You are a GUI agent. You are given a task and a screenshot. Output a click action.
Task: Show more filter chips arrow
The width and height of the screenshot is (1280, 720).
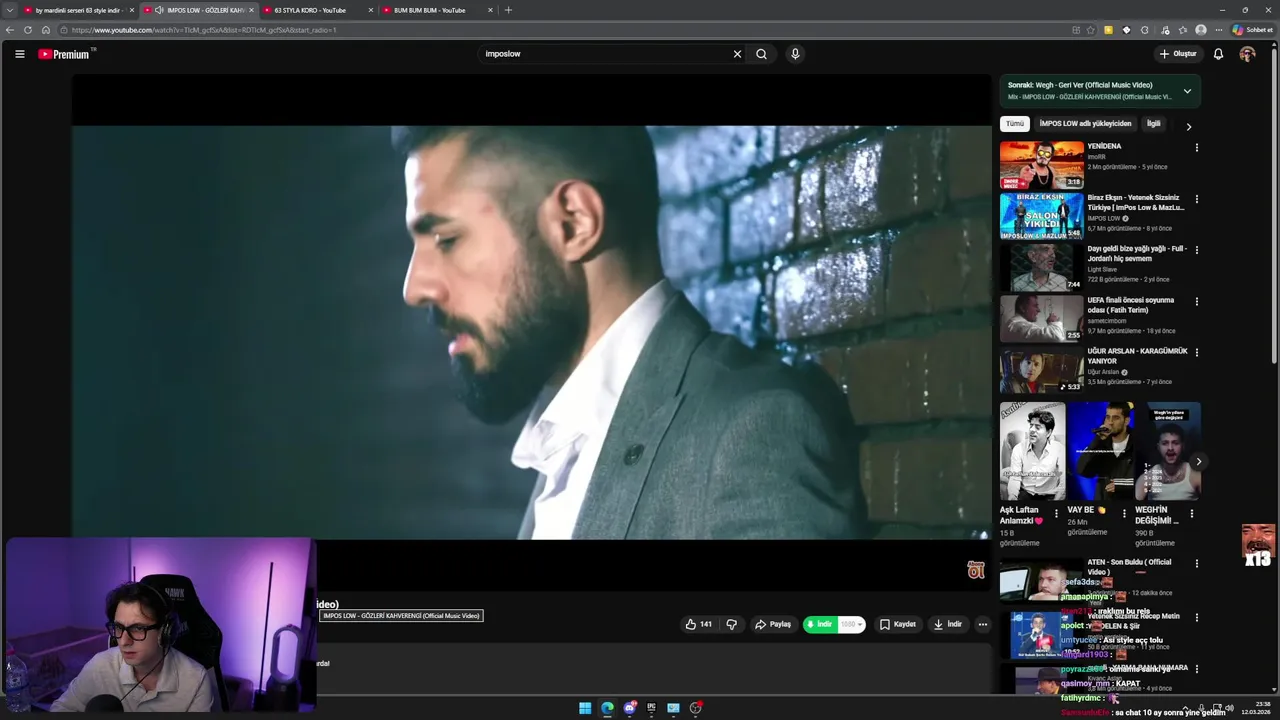(x=1188, y=127)
